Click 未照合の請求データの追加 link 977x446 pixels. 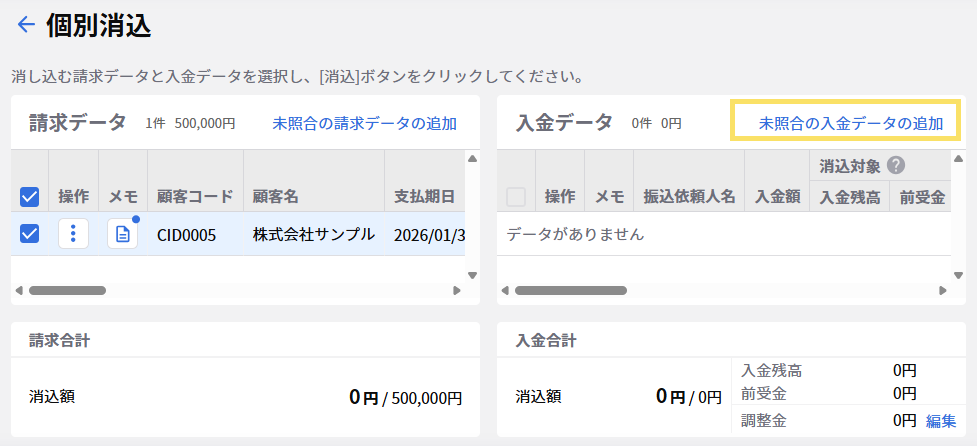(x=364, y=124)
